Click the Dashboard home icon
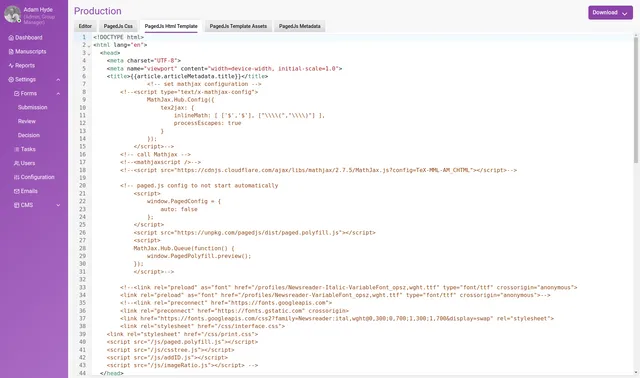The height and width of the screenshot is (378, 640). (x=11, y=38)
